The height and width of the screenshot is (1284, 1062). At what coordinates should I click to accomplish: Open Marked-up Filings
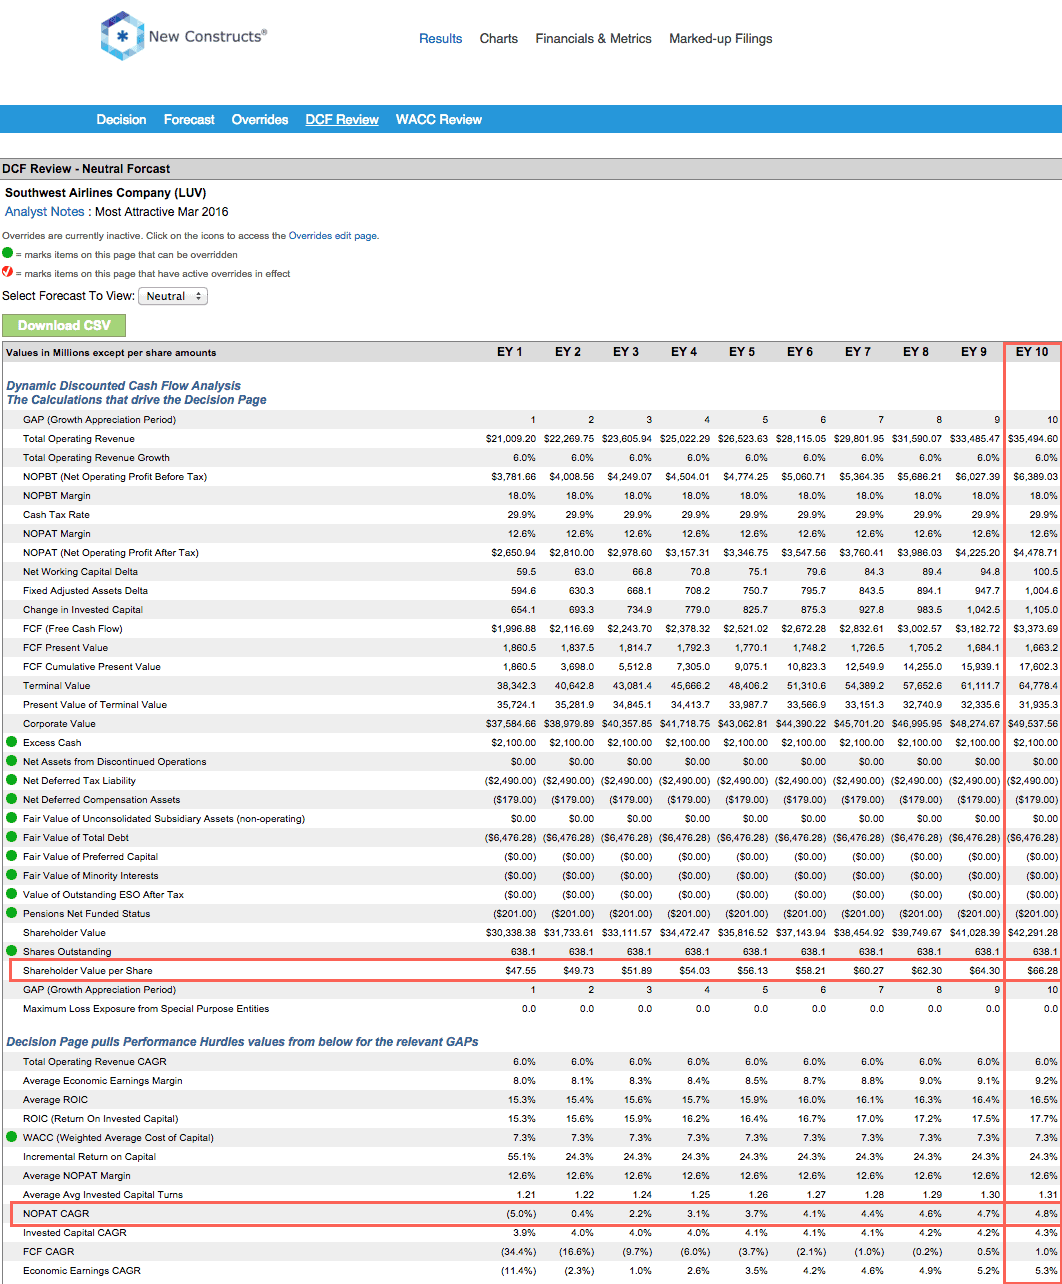pos(721,39)
